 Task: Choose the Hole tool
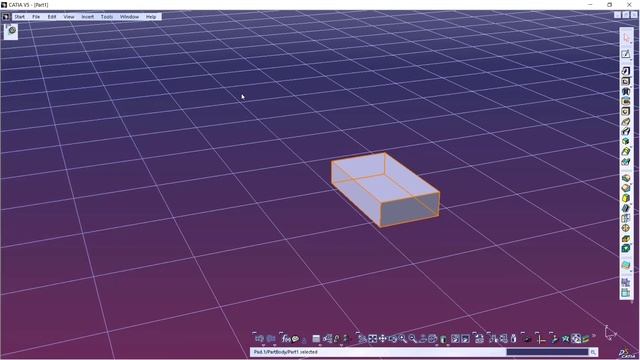click(626, 111)
